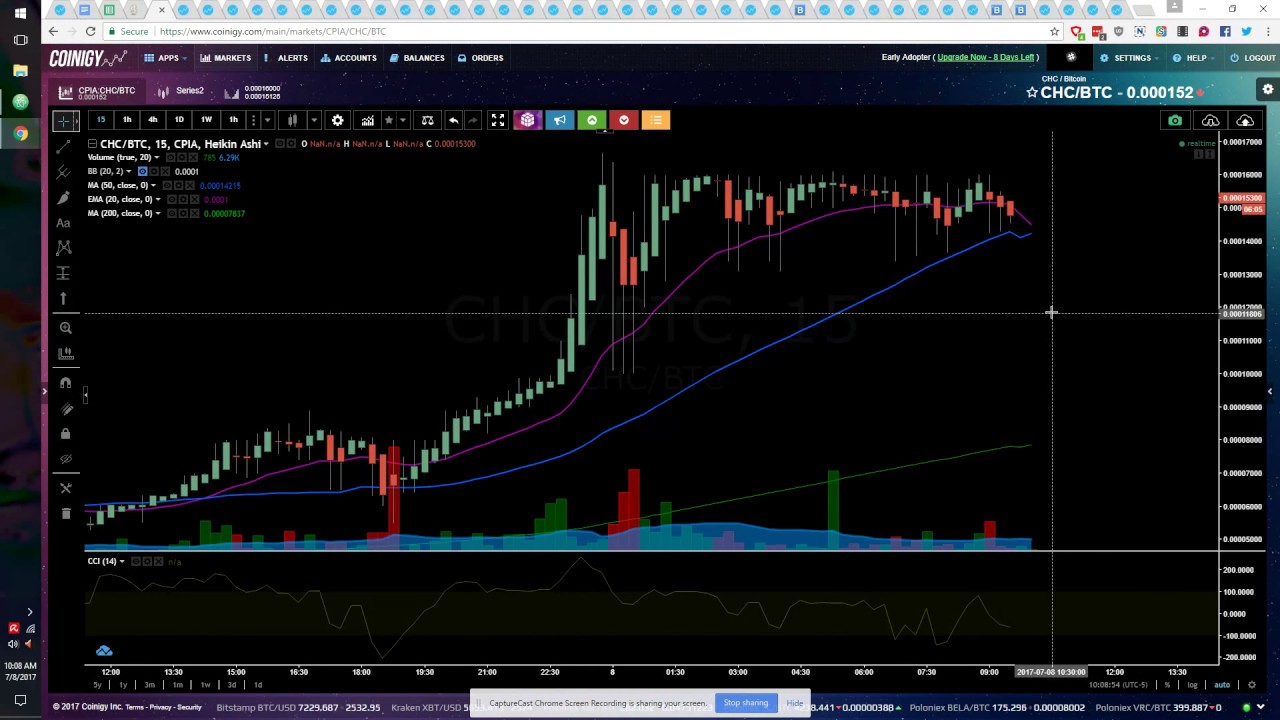The height and width of the screenshot is (720, 1280).
Task: Switch to the Series2 chart tab
Action: pos(181,91)
